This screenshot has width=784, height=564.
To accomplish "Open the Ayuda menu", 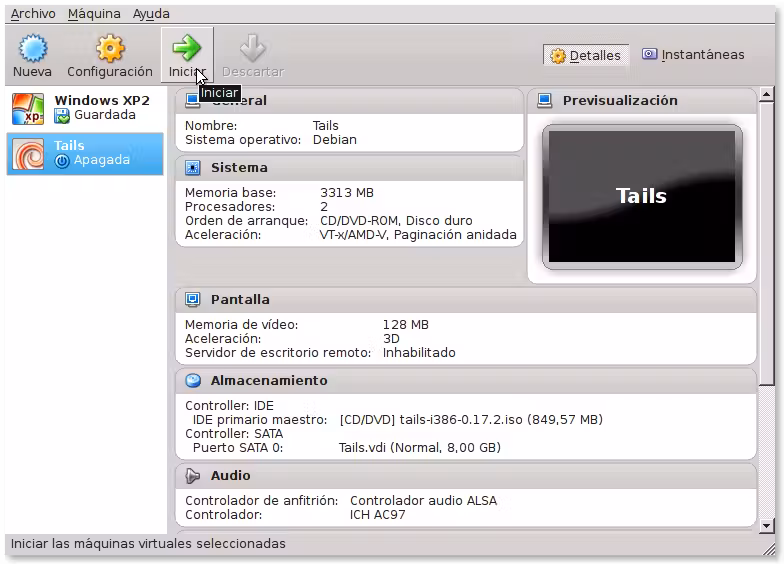I will (x=151, y=14).
